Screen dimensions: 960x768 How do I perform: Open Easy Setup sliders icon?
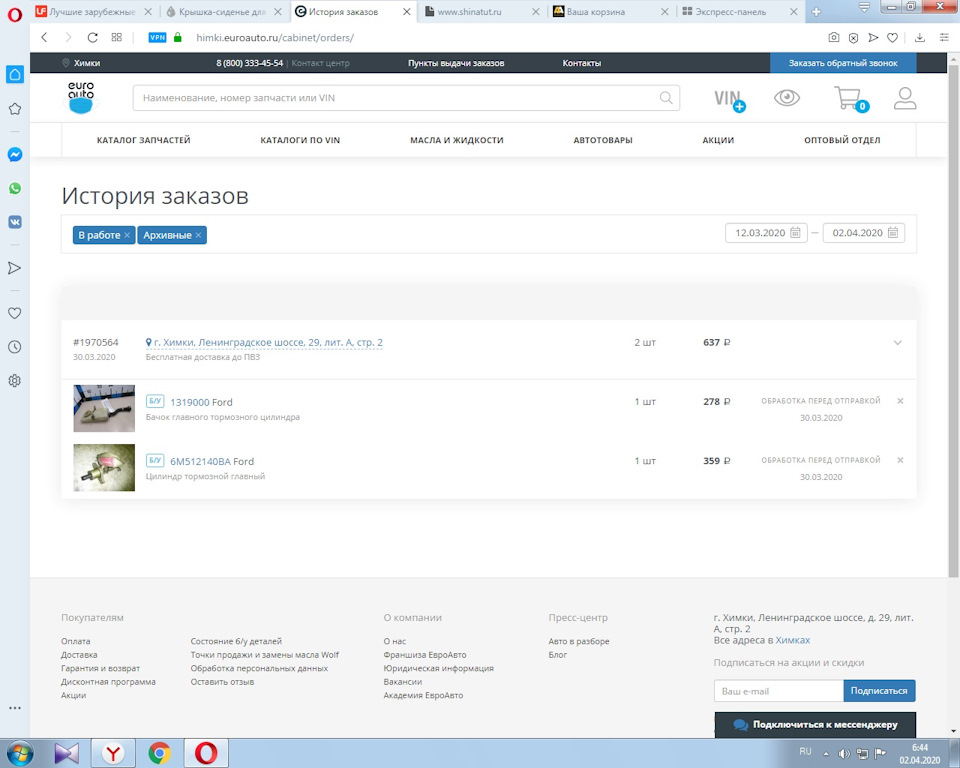pos(944,37)
